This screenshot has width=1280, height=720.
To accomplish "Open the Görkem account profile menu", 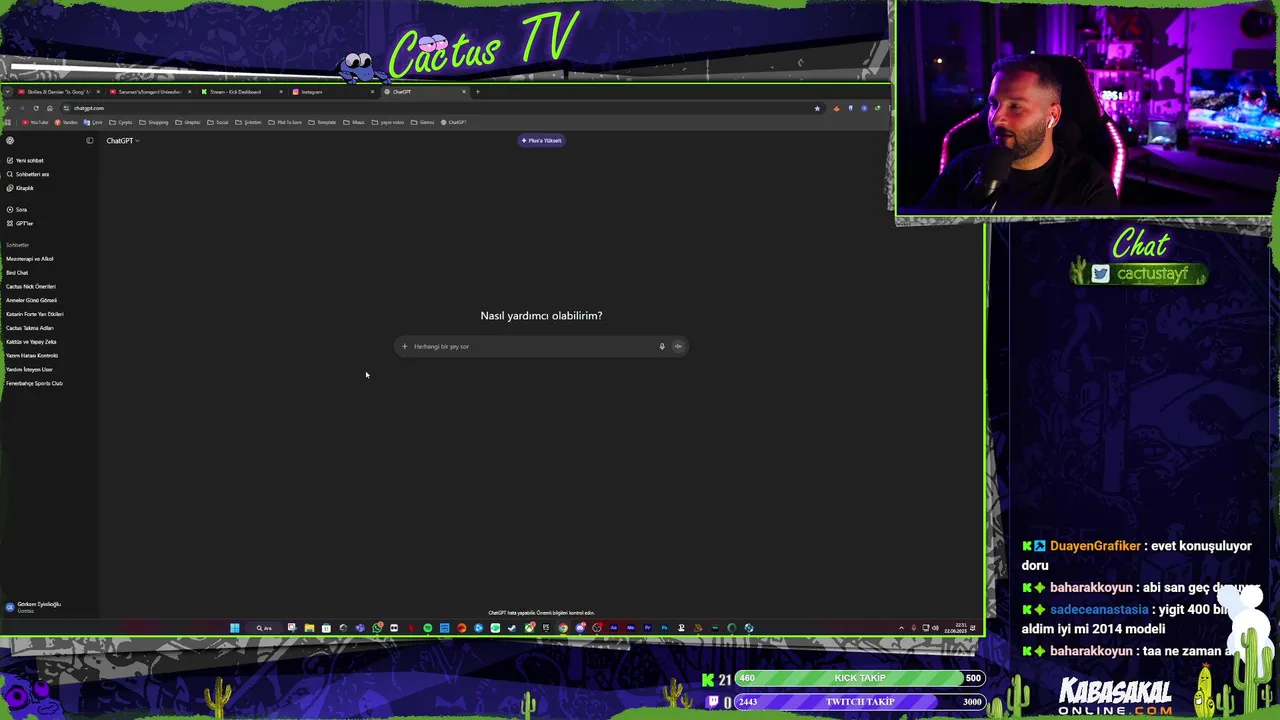I will [x=35, y=607].
